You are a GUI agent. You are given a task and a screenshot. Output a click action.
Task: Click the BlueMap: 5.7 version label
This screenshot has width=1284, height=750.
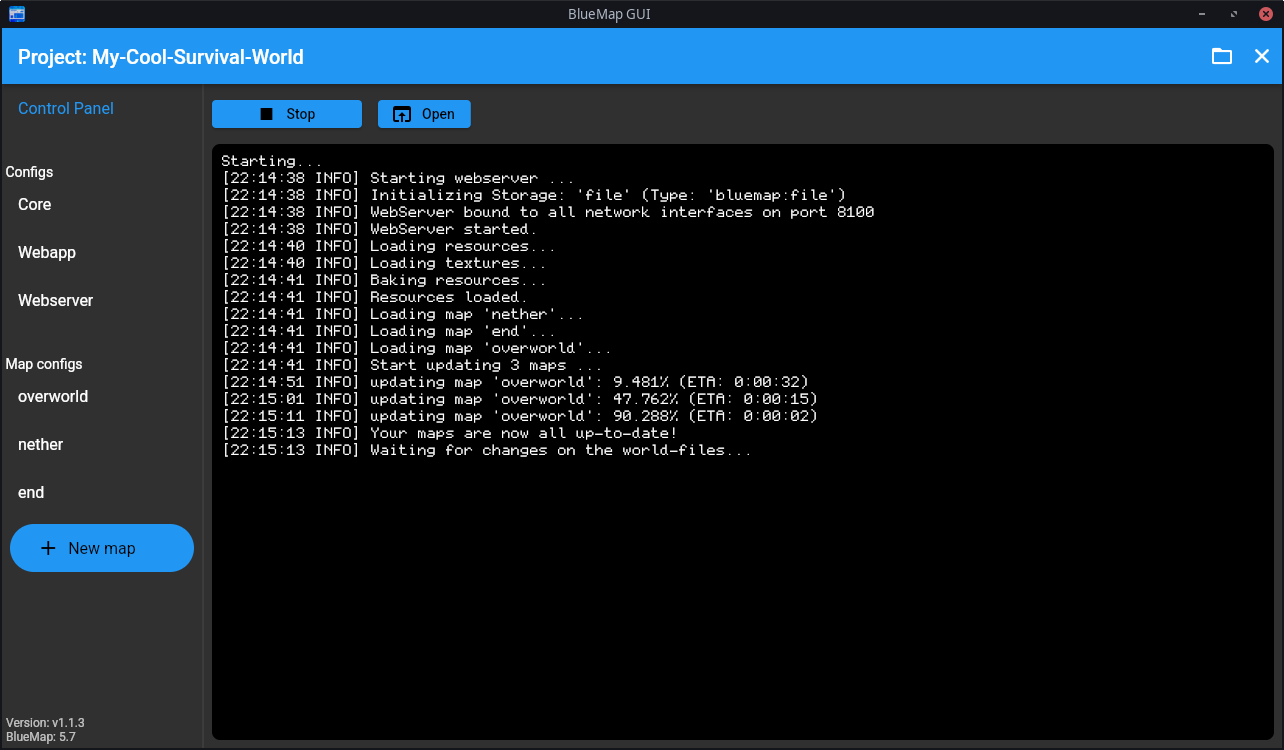click(40, 737)
